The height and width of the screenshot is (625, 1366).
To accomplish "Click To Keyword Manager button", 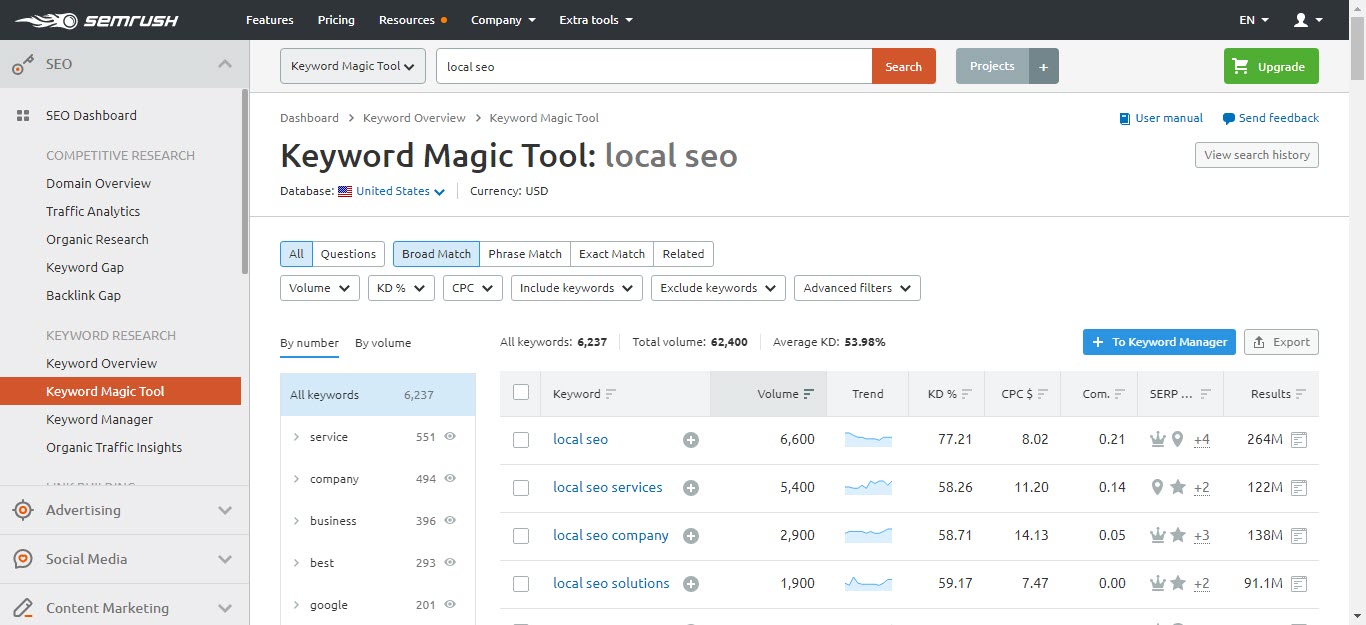I will click(x=1160, y=342).
